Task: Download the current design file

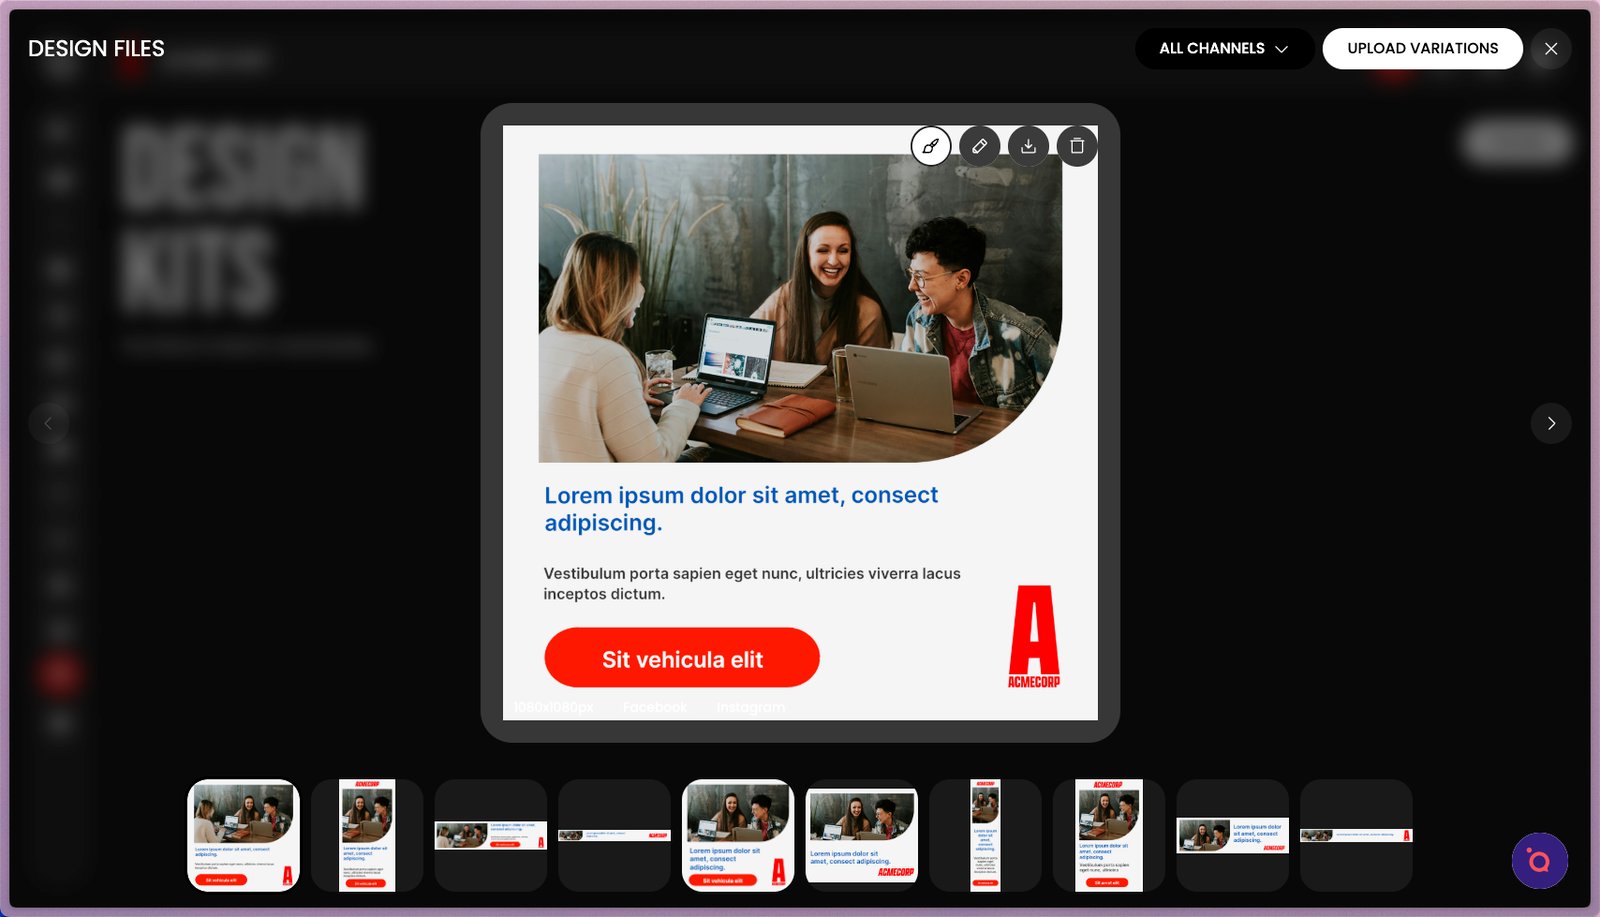Action: coord(1028,146)
